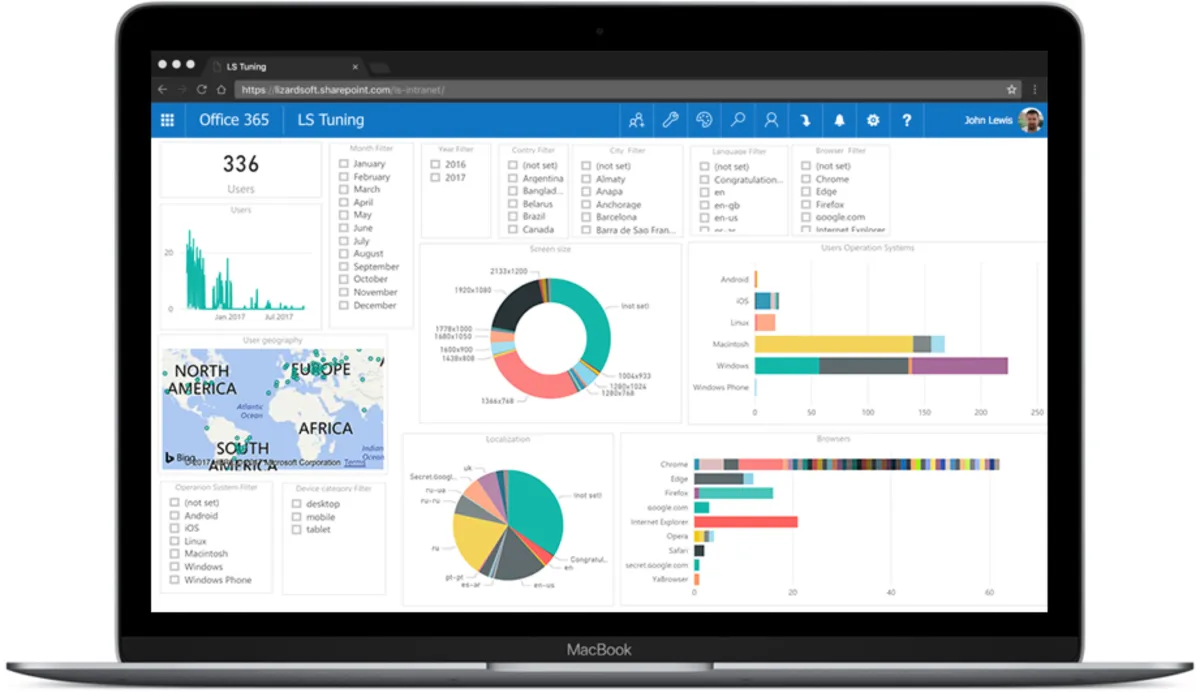Image resolution: width=1200 pixels, height=693 pixels.
Task: Check Canada in Country Filter
Action: pyautogui.click(x=513, y=229)
